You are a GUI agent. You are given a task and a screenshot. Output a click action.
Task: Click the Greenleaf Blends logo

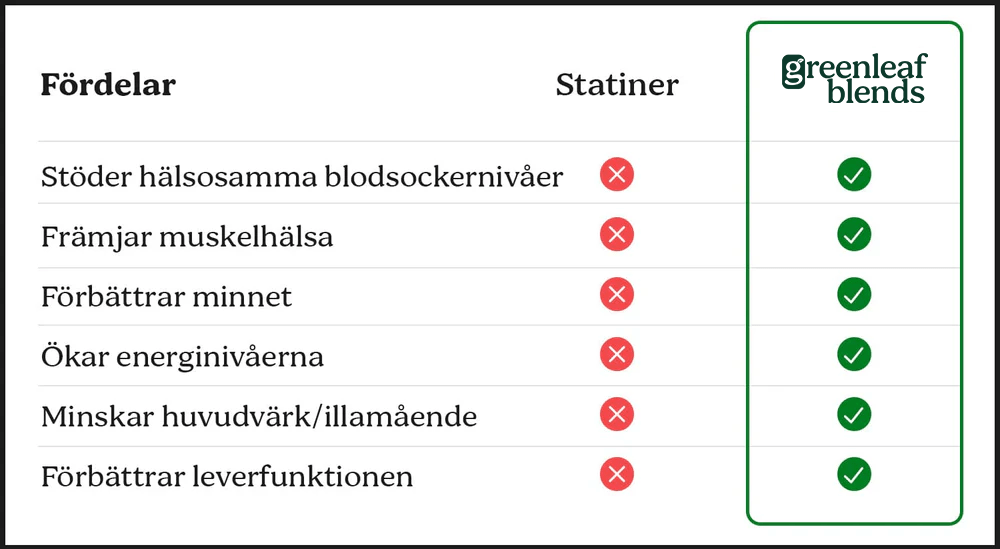pos(854,80)
